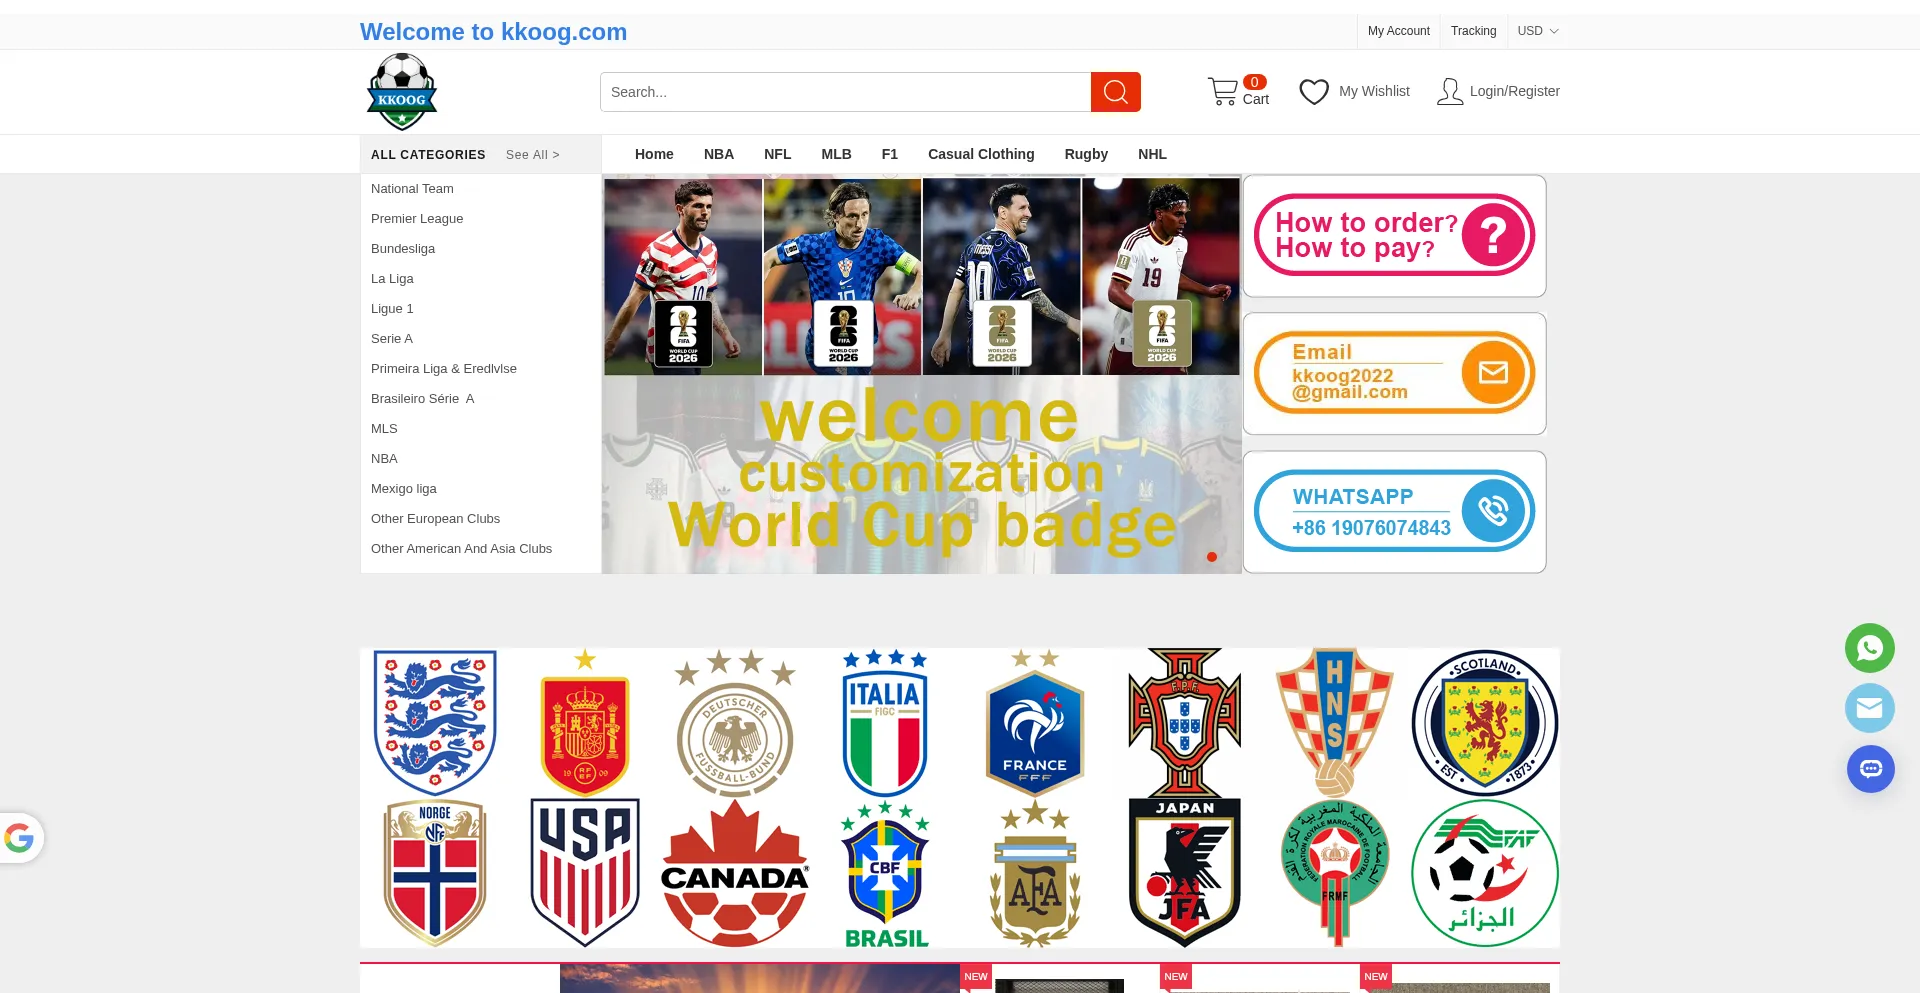Select the Canada soccer crest
The image size is (1920, 993).
pos(735,873)
